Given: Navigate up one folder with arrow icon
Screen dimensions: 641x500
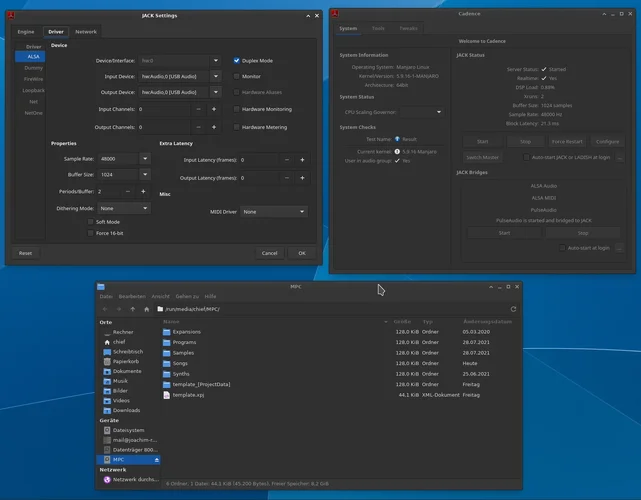Looking at the screenshot, I should pos(133,309).
